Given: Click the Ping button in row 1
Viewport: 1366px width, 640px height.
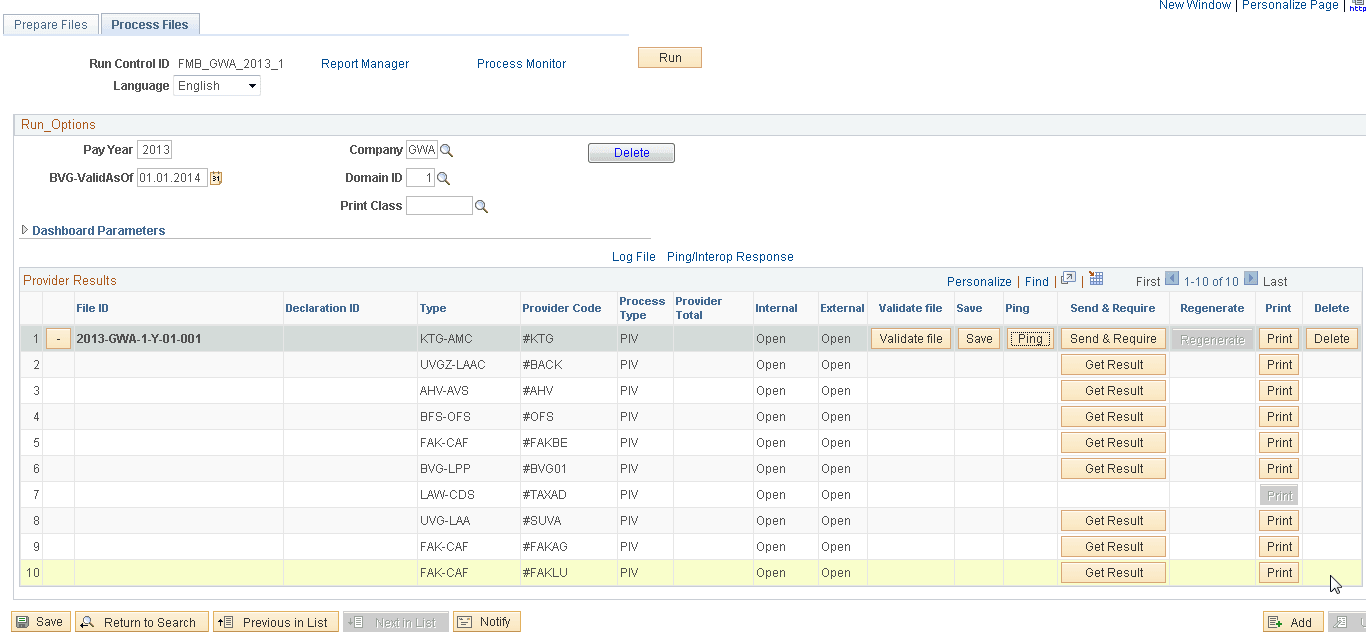Looking at the screenshot, I should (x=1030, y=339).
